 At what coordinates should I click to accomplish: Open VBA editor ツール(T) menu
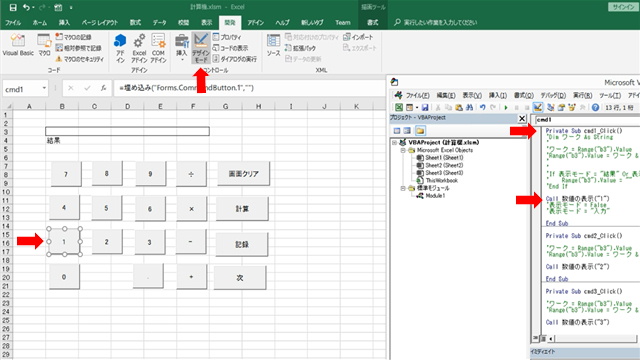coord(610,96)
